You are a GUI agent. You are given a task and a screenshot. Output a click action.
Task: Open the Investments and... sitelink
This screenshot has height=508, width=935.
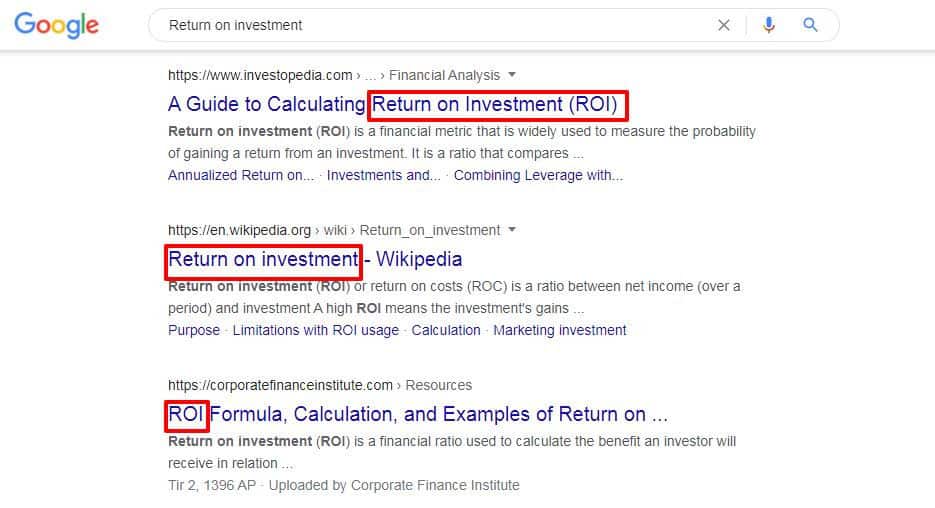coord(383,175)
